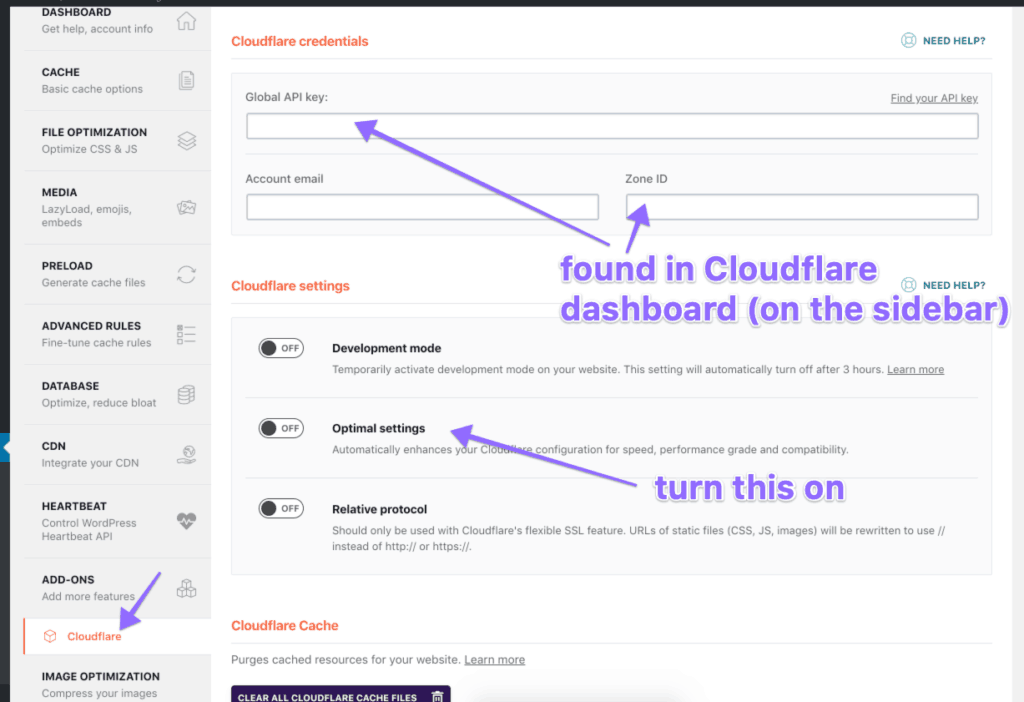
Task: Click the Advanced Rules list icon
Action: point(186,334)
